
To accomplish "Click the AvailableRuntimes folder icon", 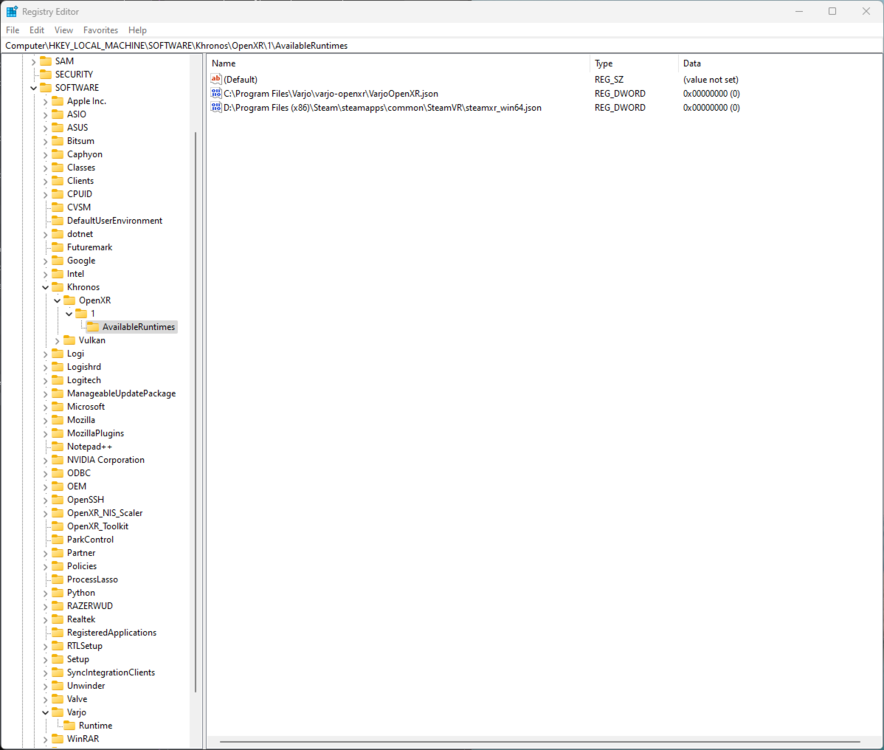I will [x=93, y=327].
